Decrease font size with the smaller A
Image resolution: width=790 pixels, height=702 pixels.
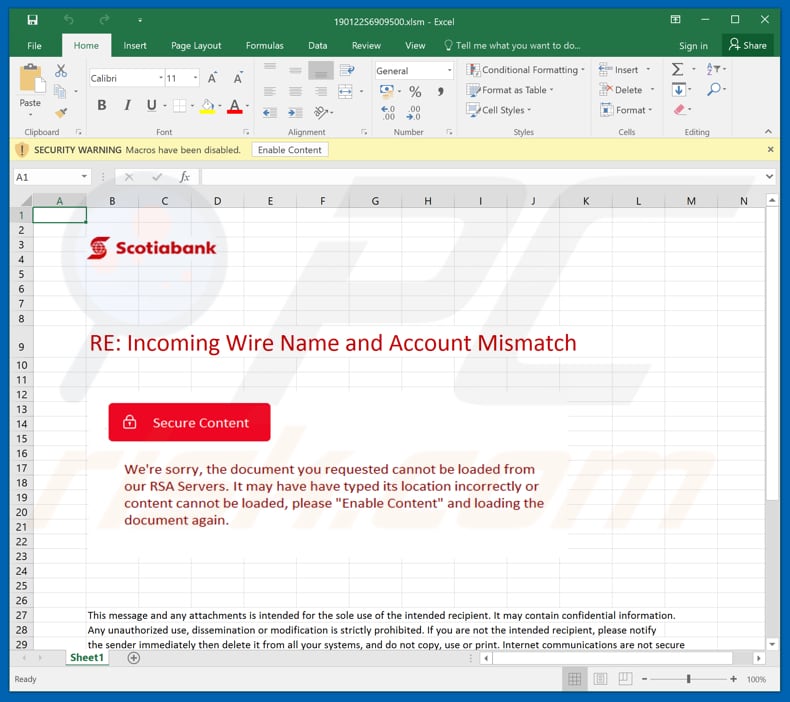[x=237, y=78]
